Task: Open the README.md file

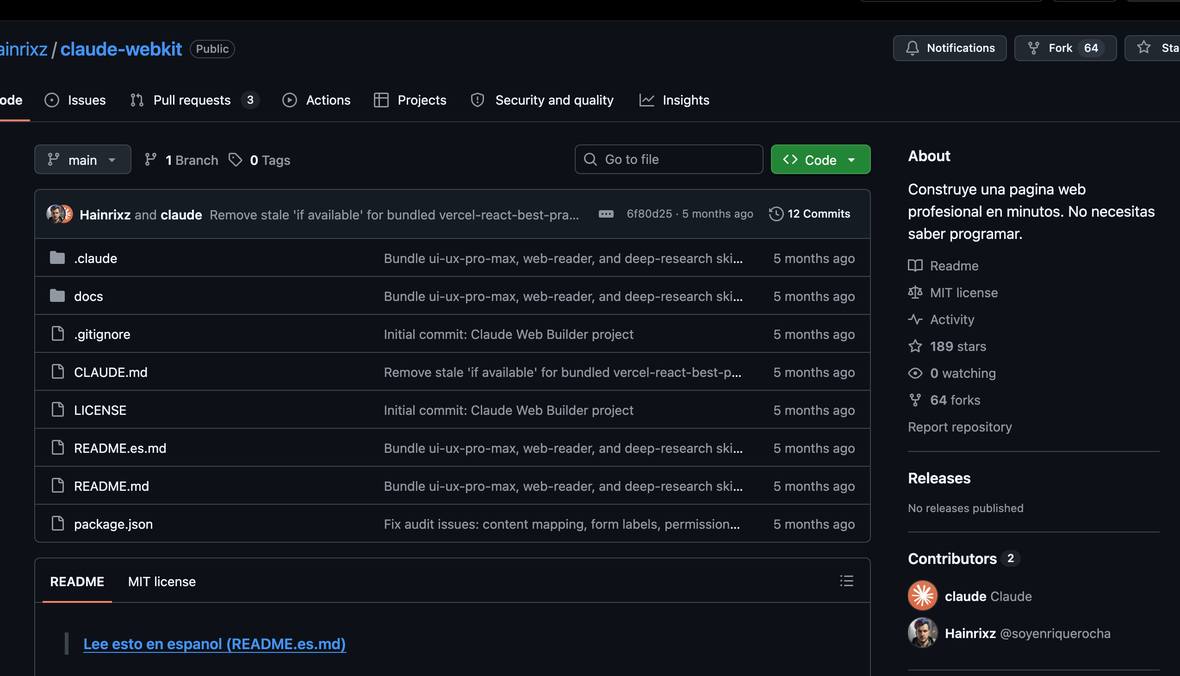Action: point(111,486)
